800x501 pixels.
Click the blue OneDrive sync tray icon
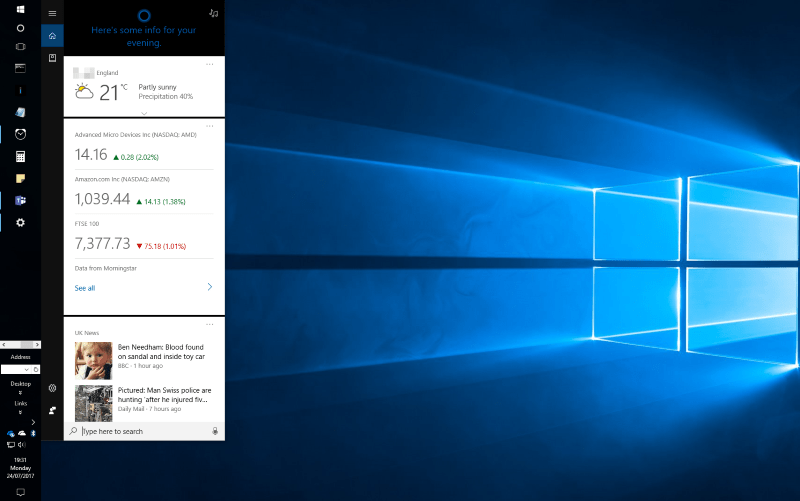pos(11,433)
